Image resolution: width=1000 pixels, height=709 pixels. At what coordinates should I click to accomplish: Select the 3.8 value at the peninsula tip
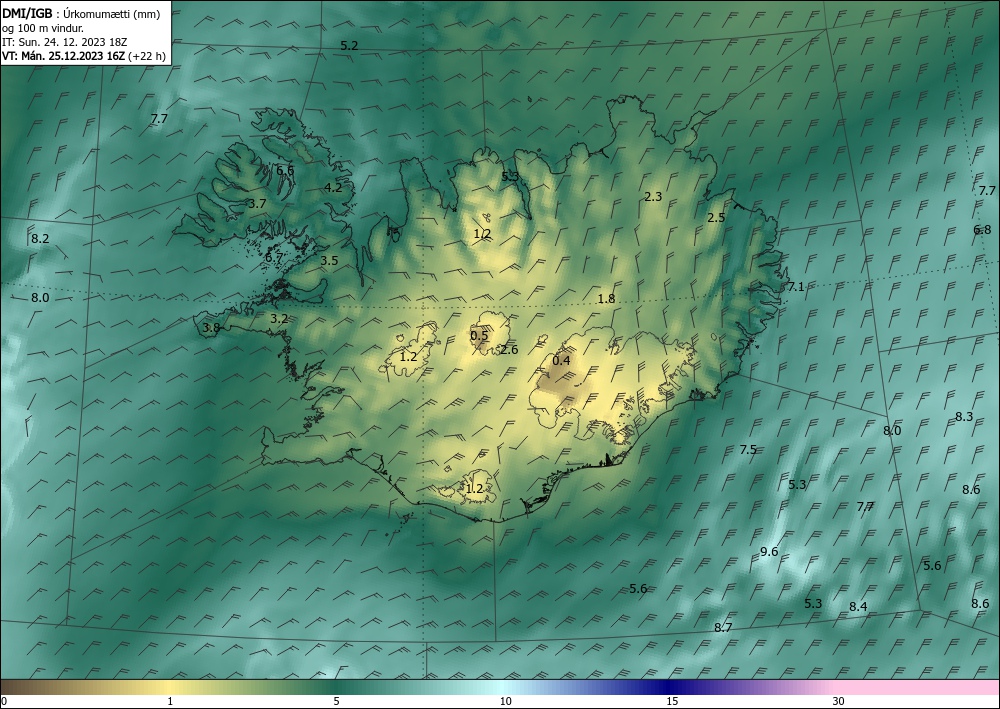pyautogui.click(x=211, y=328)
